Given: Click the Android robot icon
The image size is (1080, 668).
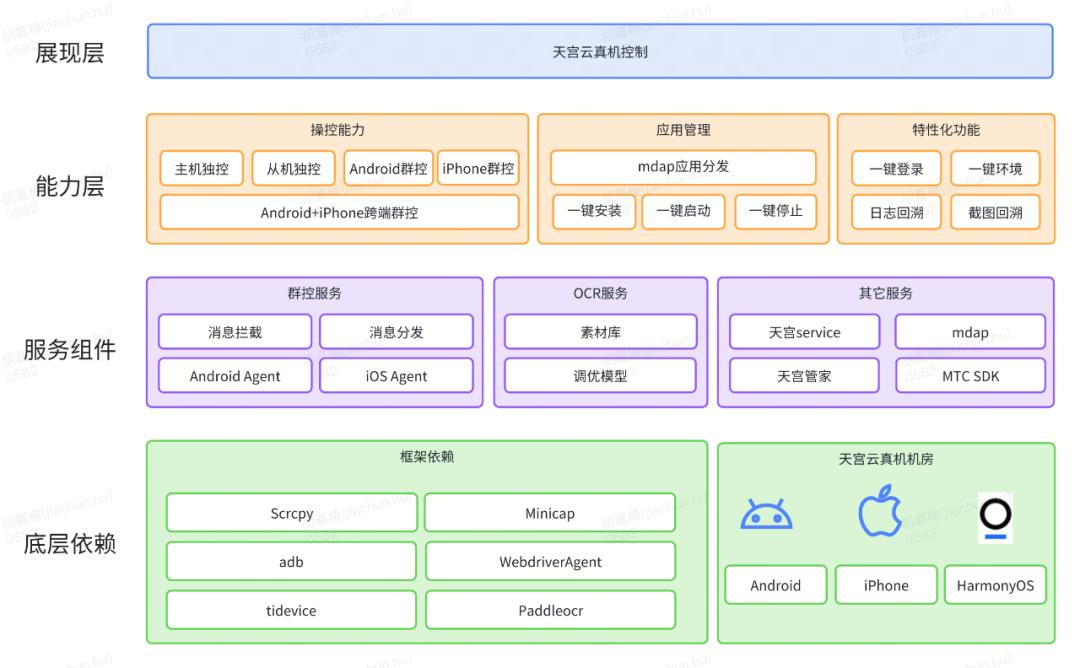Looking at the screenshot, I should click(767, 515).
